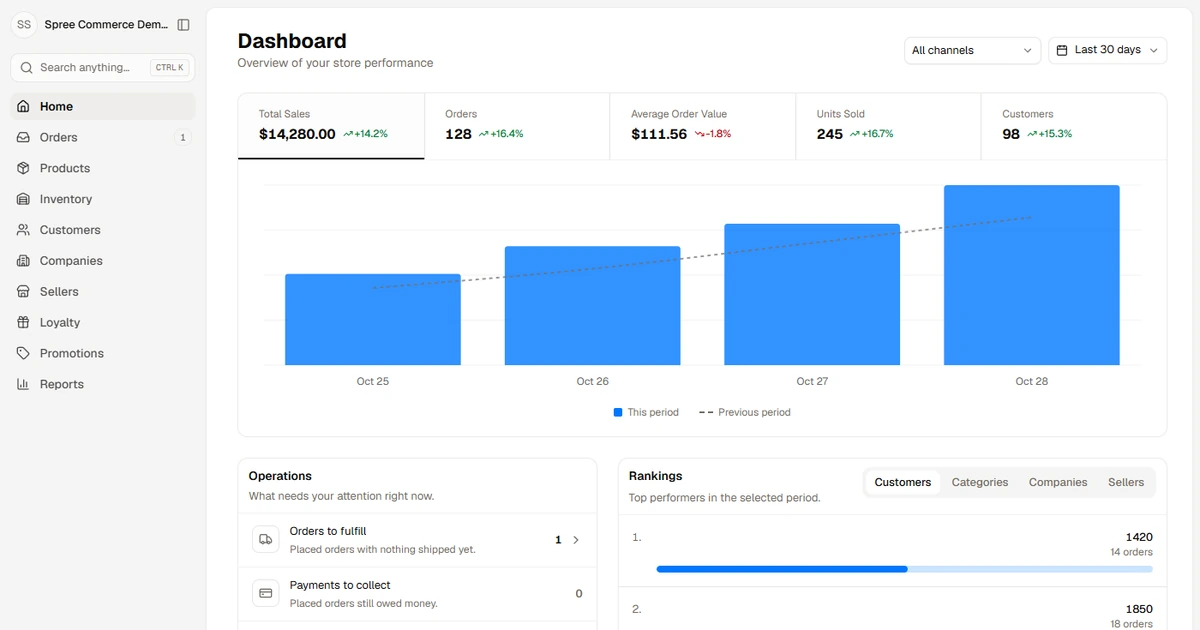Screen dimensions: 1200x630
Task: Select the Customers metric tab showing 98
Action: click(x=1074, y=126)
